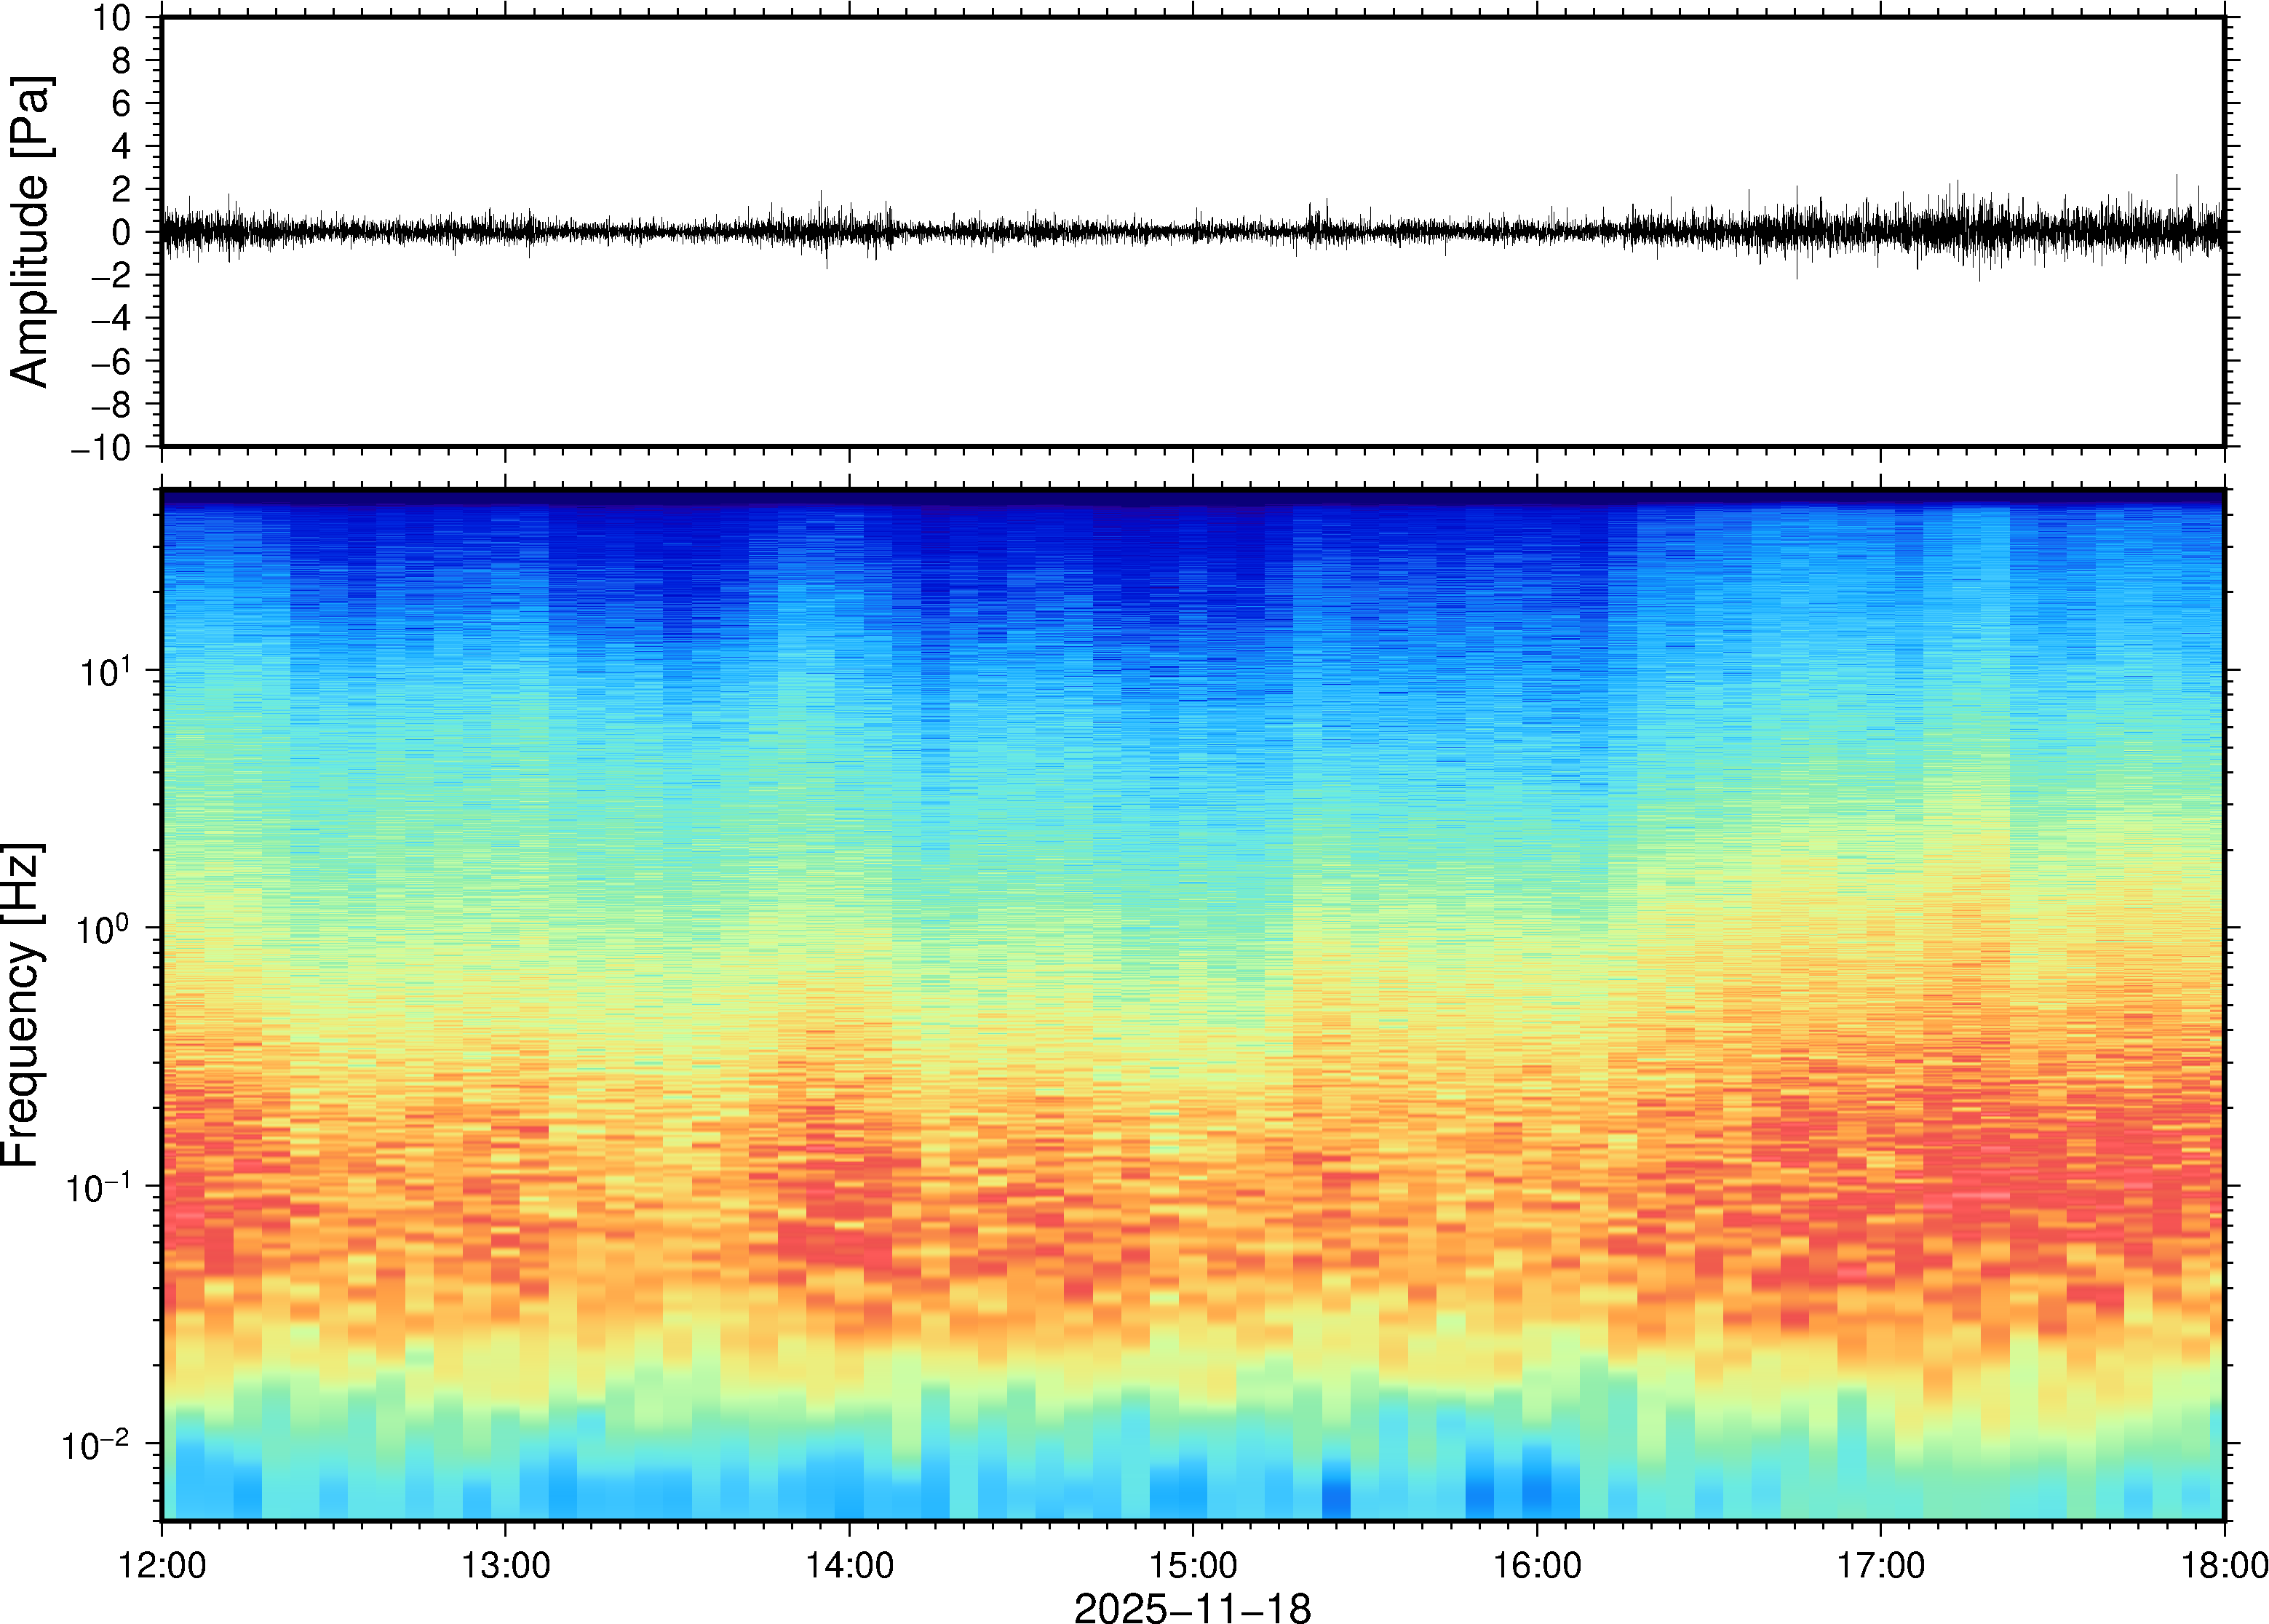The width and height of the screenshot is (2269, 1624).
Task: Click the -2 amplitude tick label
Action: (x=110, y=276)
